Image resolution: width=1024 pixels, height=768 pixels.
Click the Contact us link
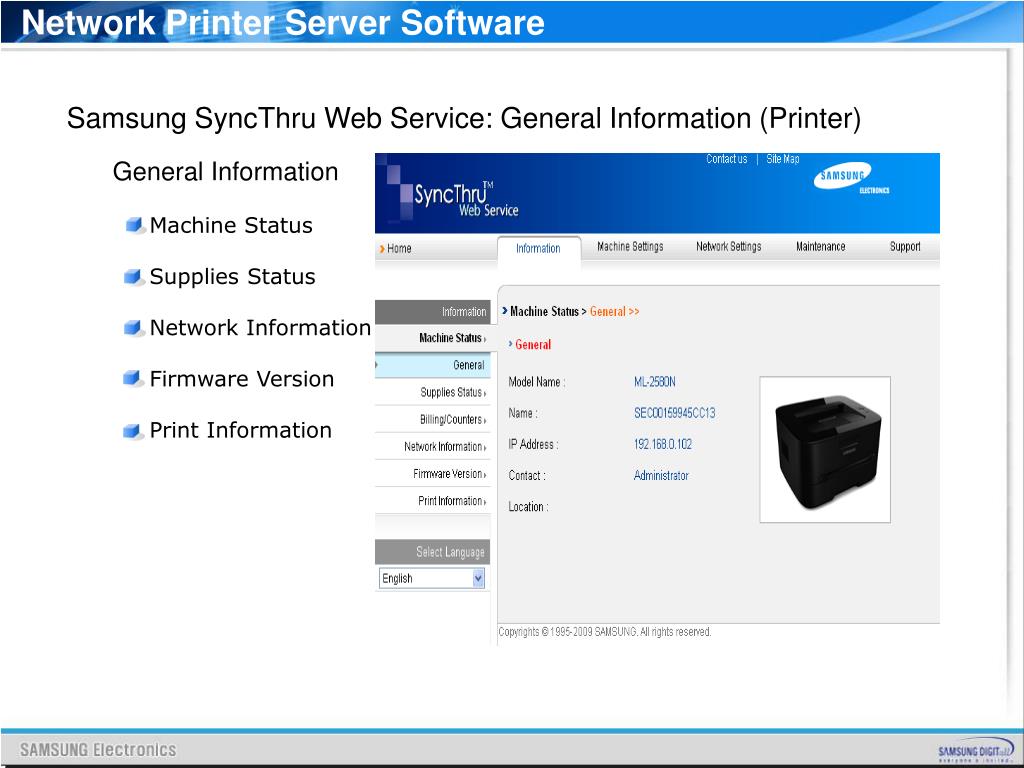tap(726, 159)
